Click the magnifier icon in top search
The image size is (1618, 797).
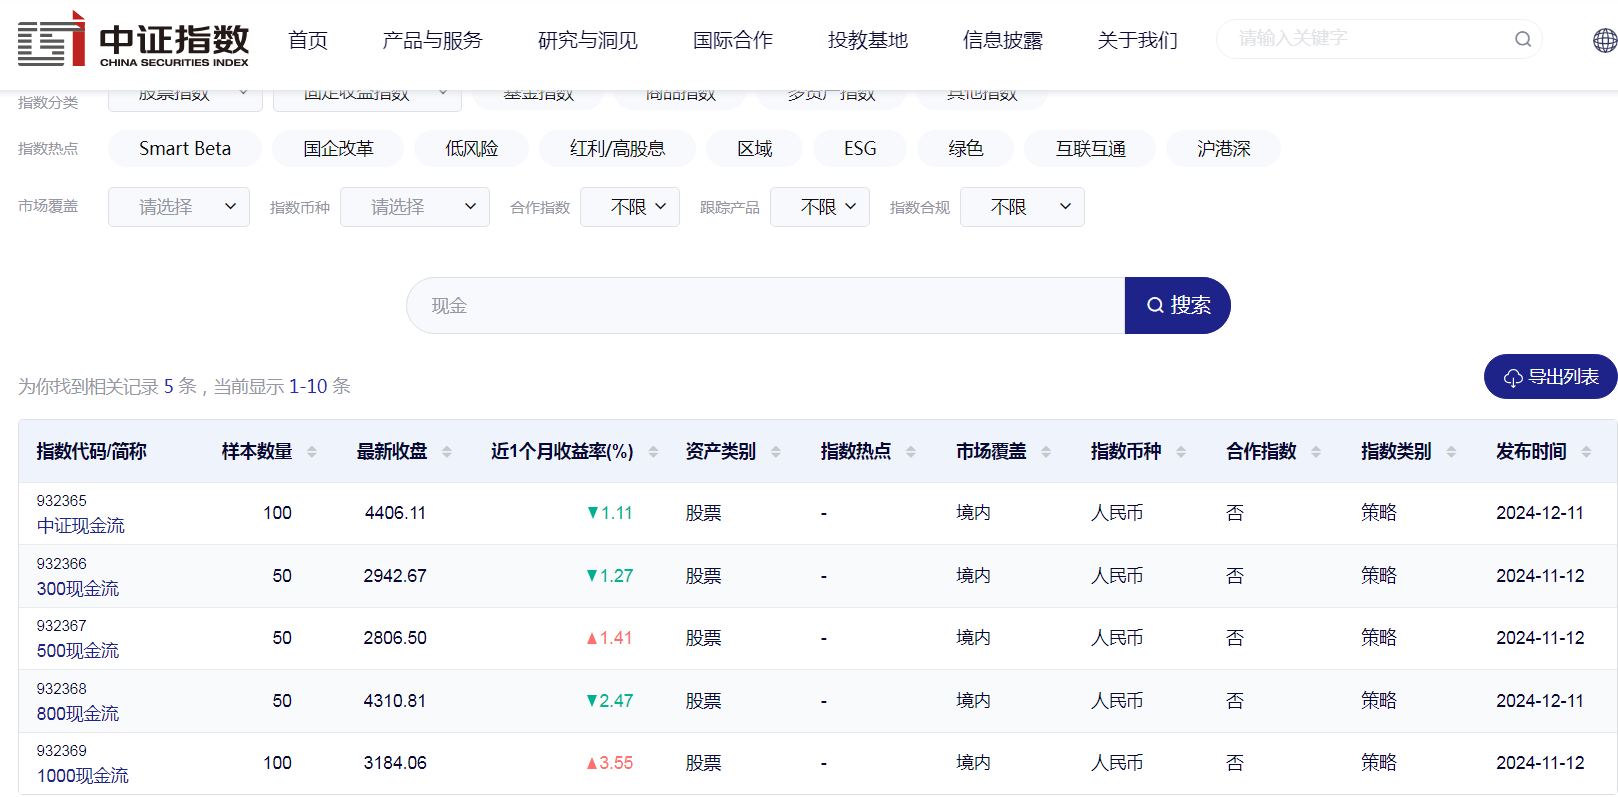(x=1522, y=39)
